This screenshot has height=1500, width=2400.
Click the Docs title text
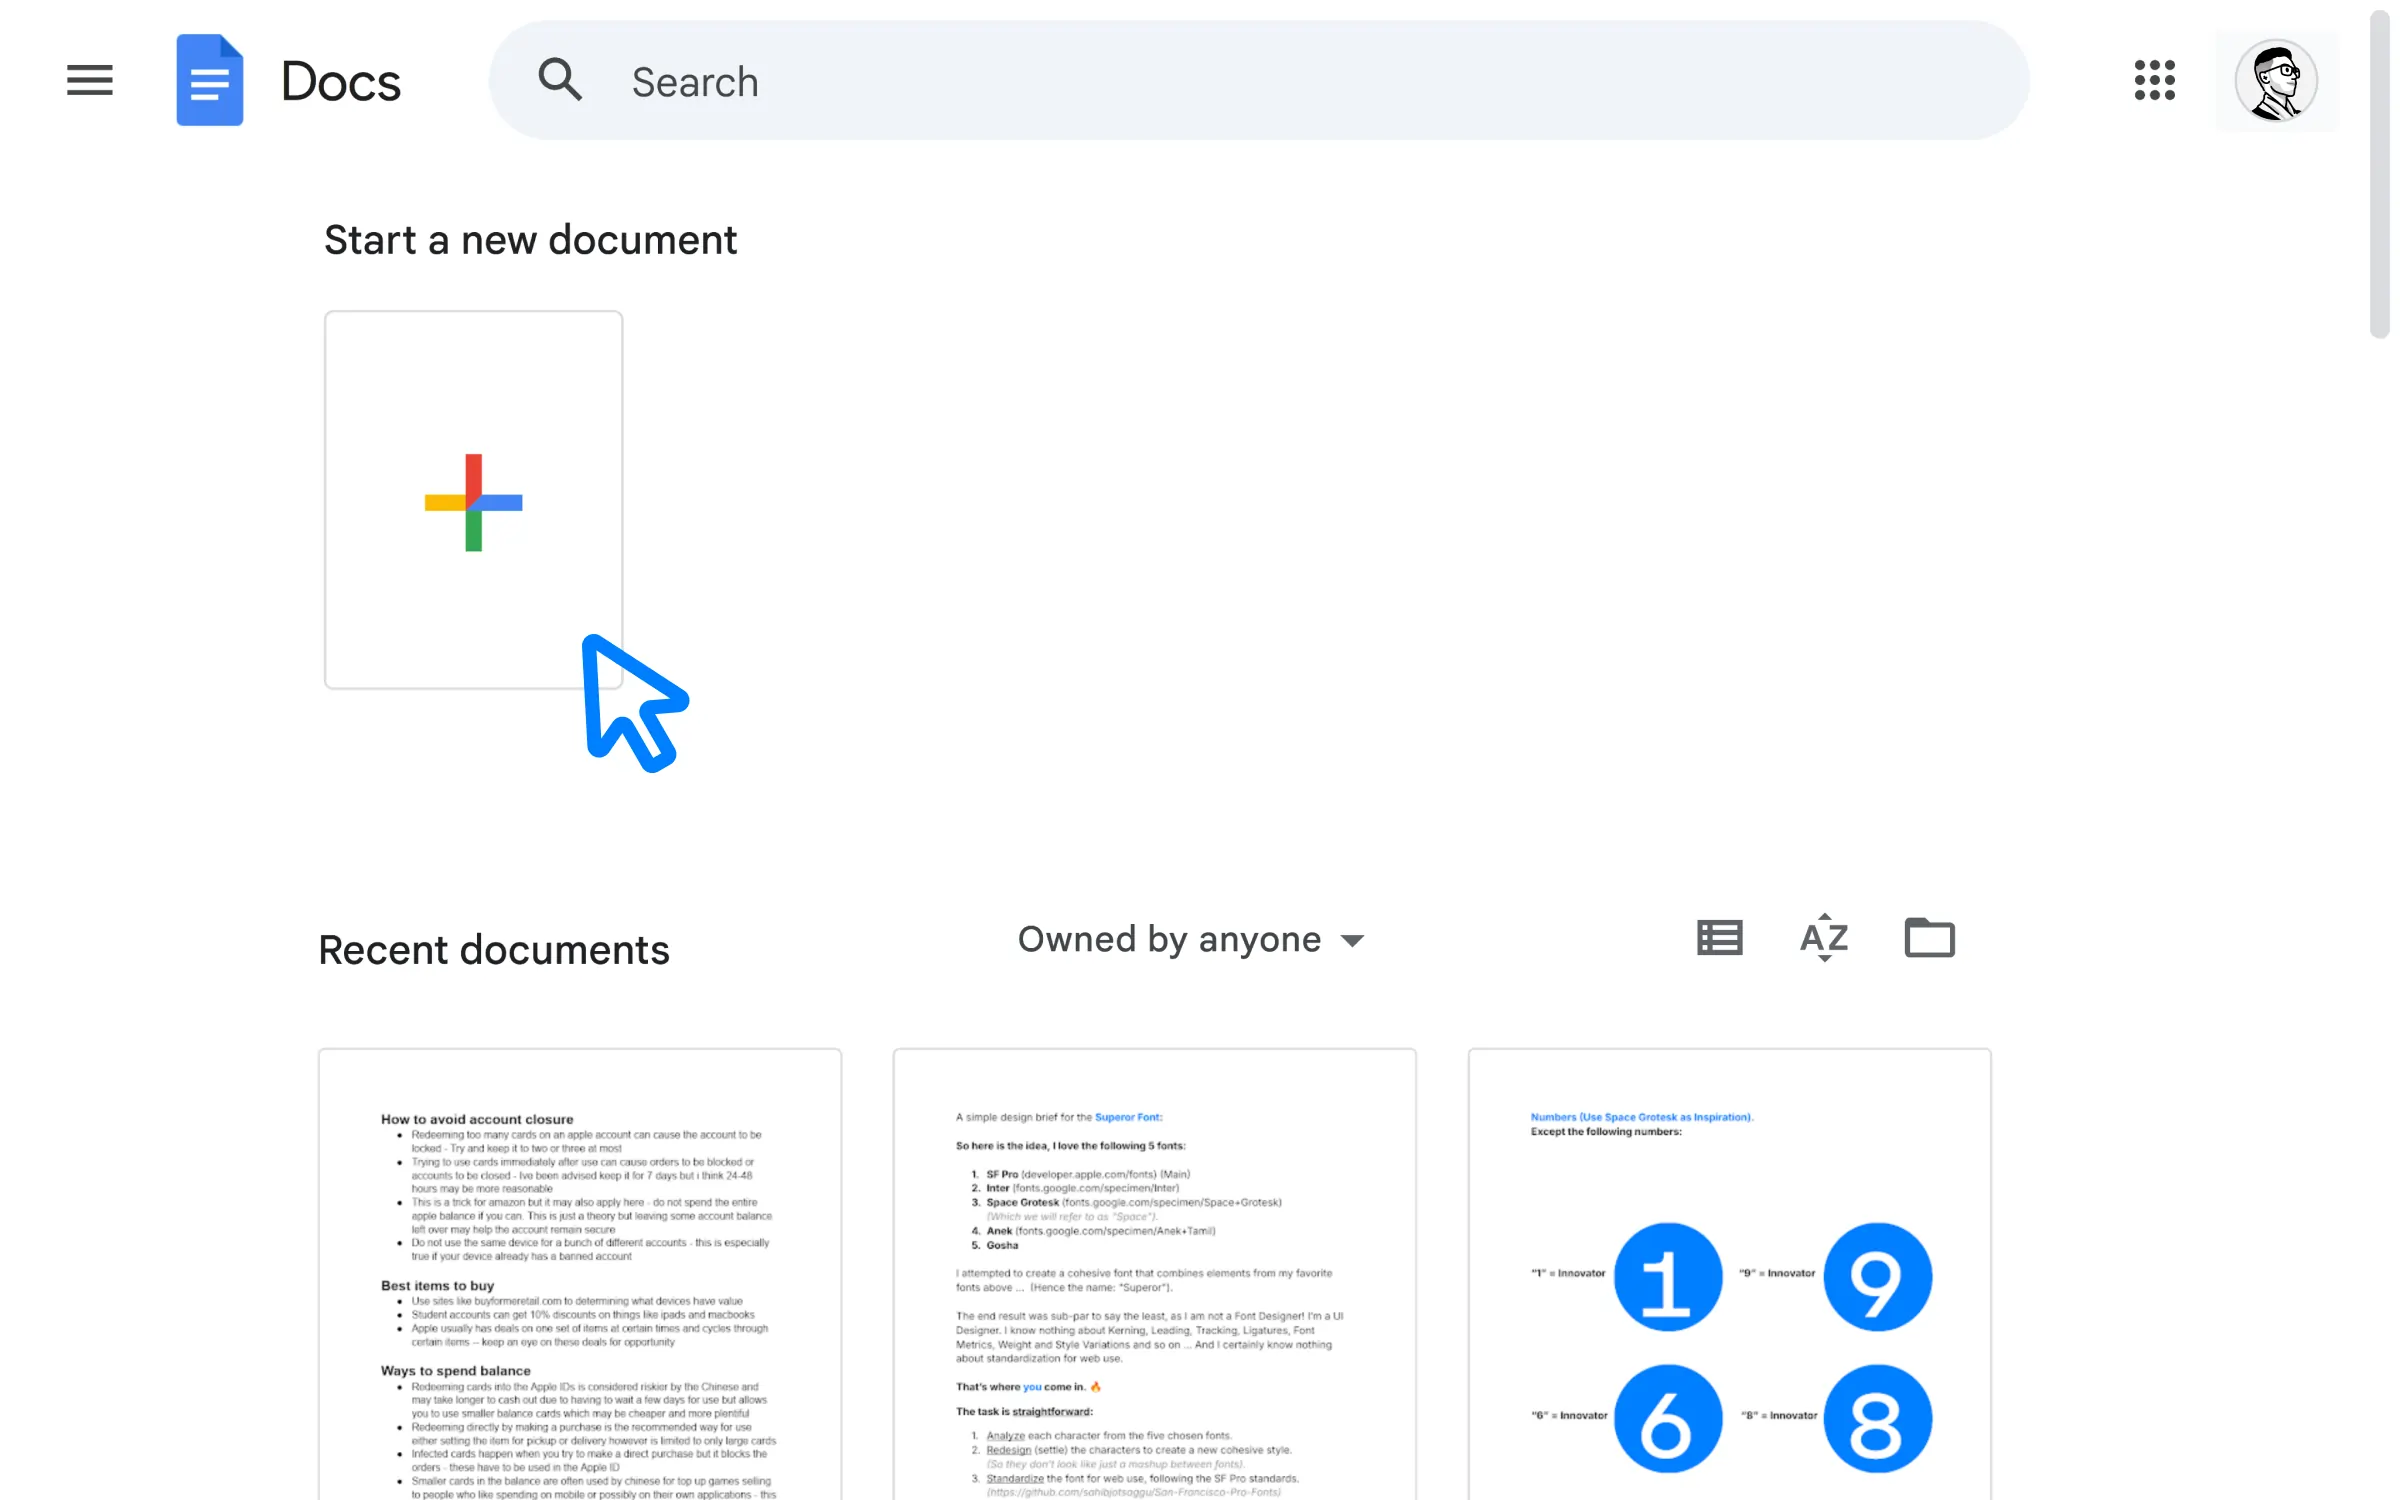point(341,81)
